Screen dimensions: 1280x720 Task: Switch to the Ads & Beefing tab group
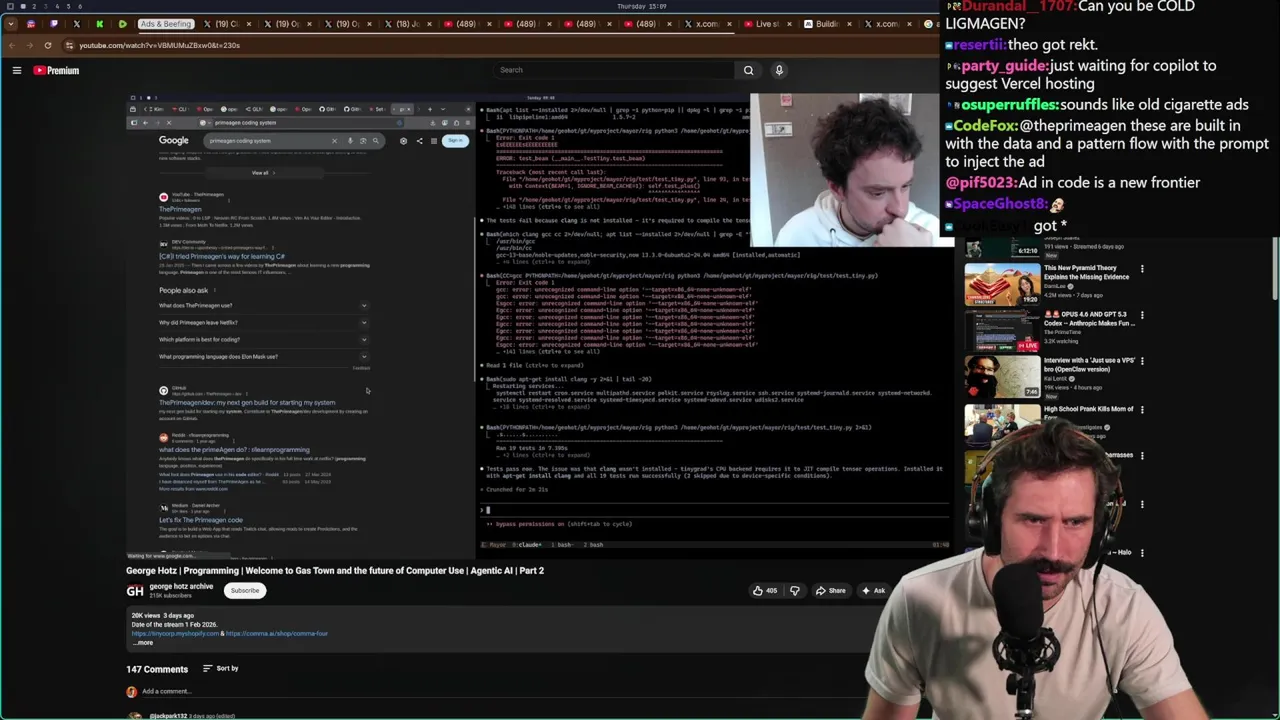pos(165,24)
